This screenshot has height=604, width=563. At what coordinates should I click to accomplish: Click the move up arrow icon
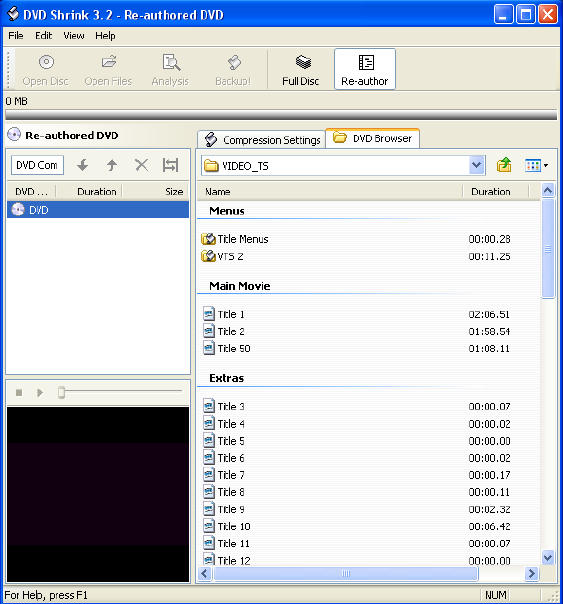(112, 165)
